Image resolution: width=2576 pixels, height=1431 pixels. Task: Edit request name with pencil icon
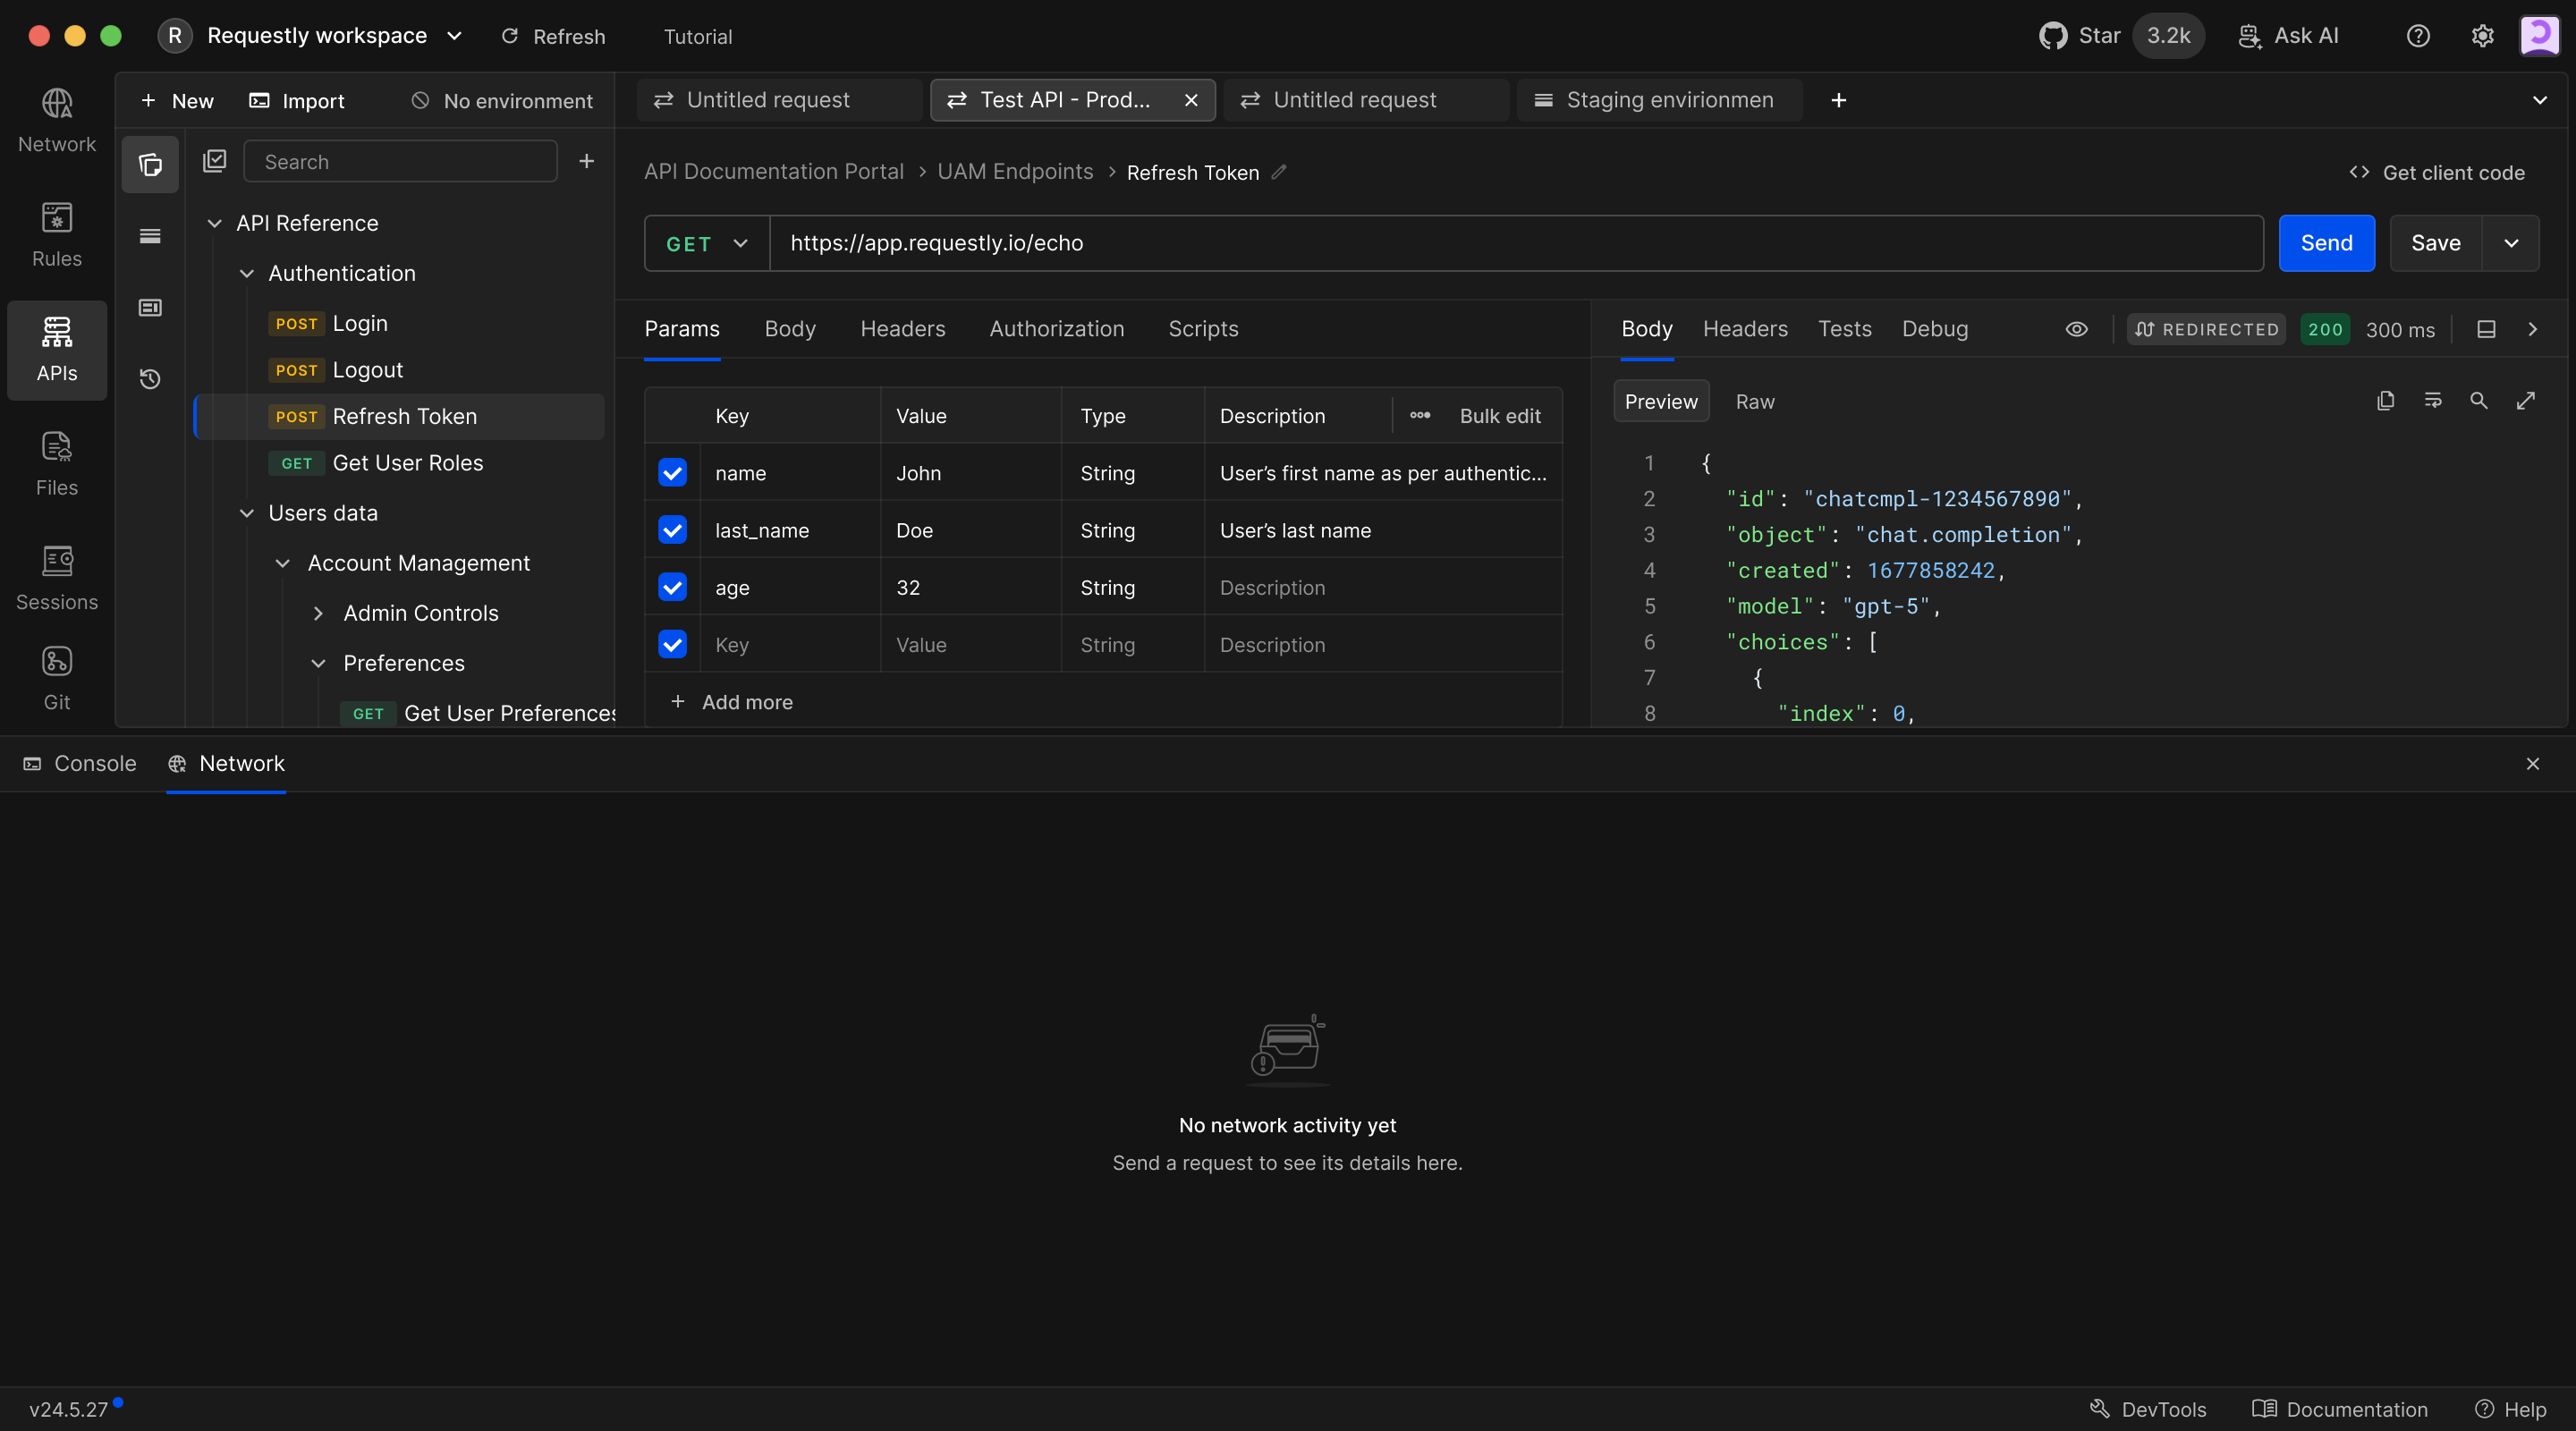(1279, 172)
